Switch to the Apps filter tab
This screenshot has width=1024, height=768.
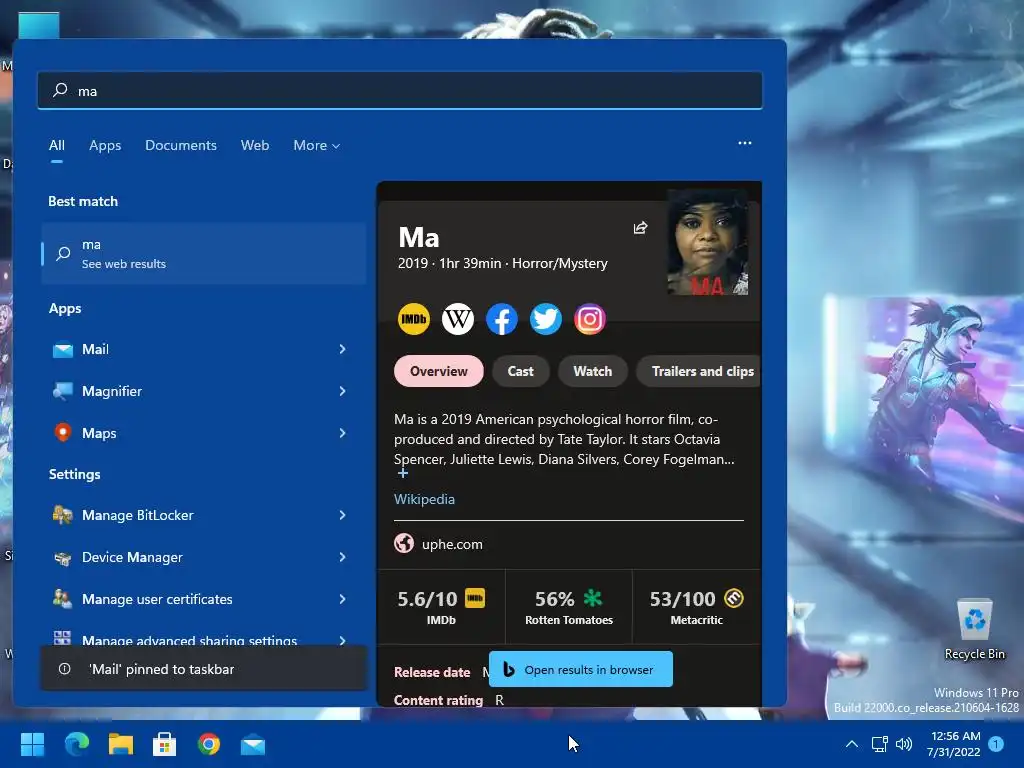click(x=105, y=146)
